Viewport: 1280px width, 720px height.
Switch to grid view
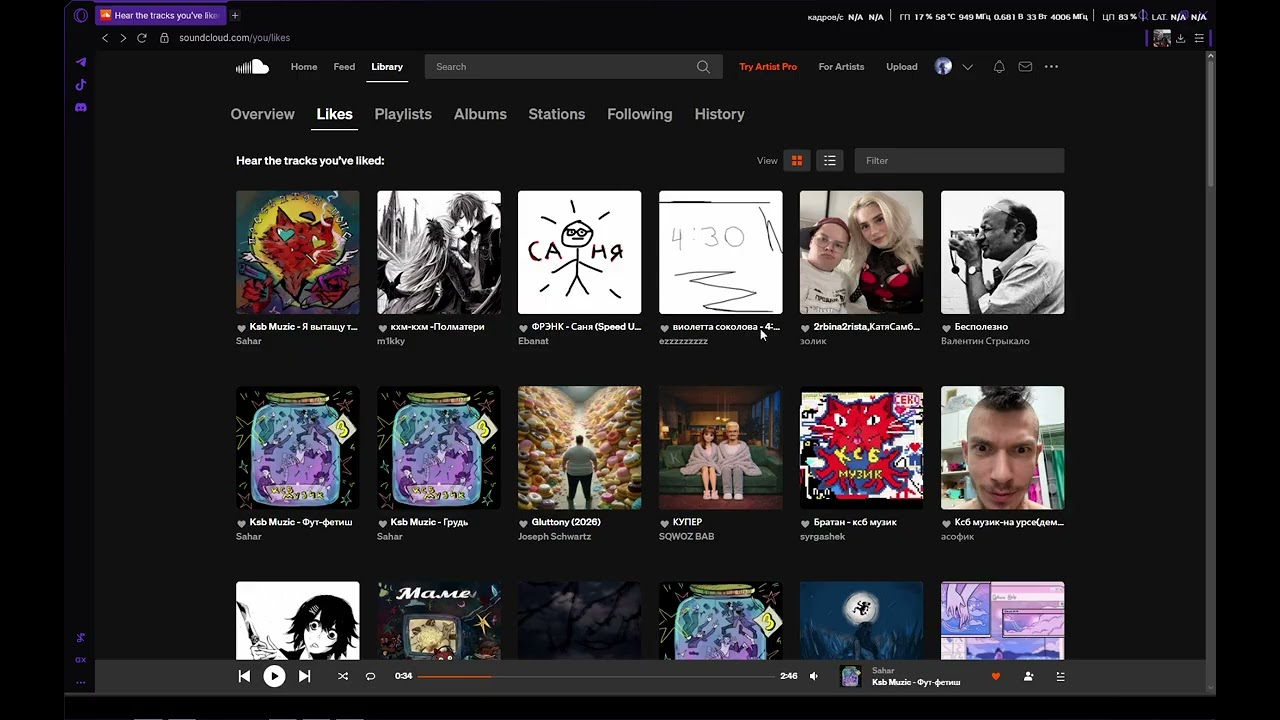pos(797,160)
